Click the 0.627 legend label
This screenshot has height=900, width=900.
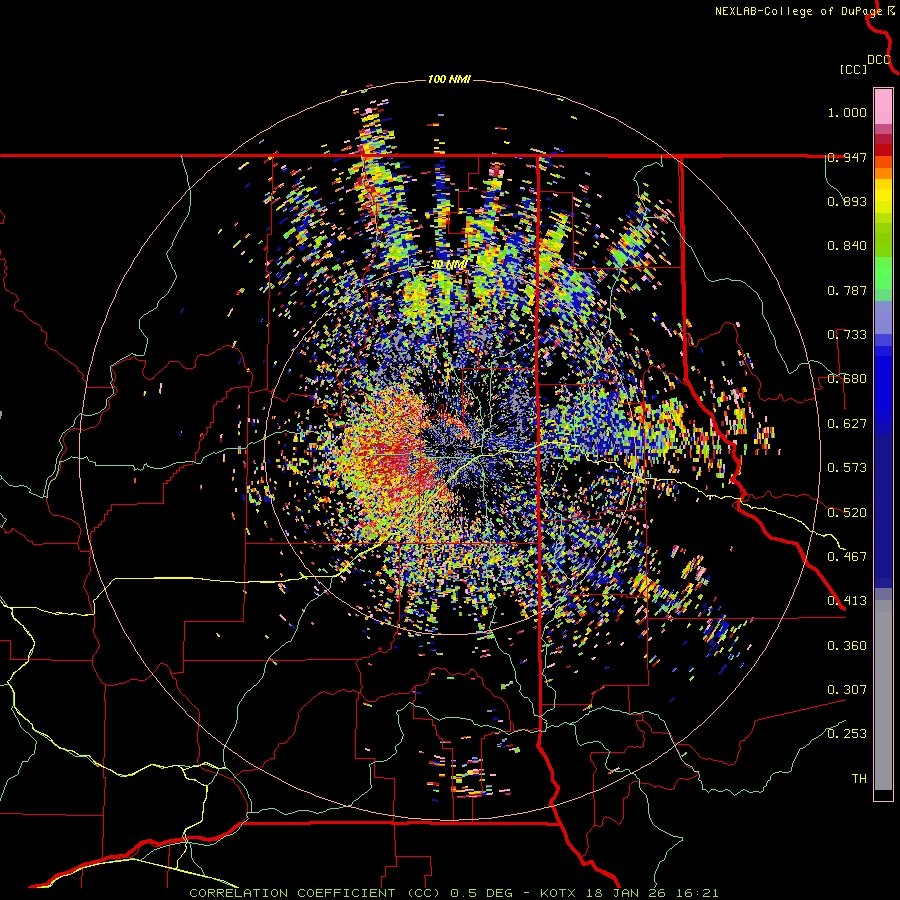pos(847,424)
